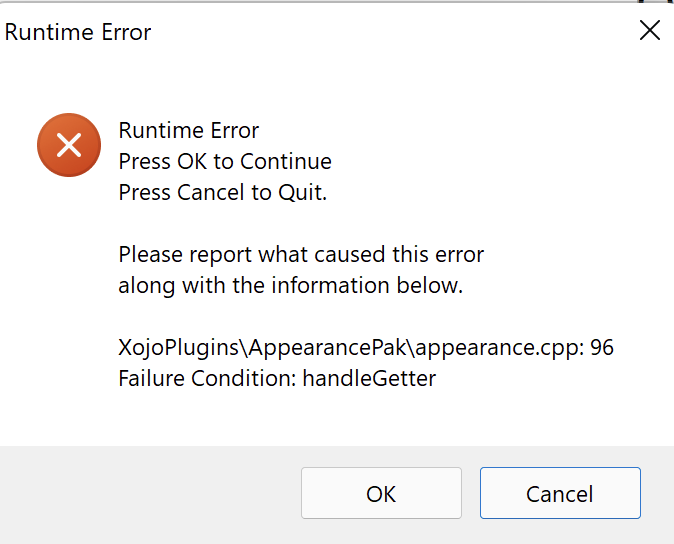Click the red error circle icon
This screenshot has height=544, width=674.
tap(69, 145)
